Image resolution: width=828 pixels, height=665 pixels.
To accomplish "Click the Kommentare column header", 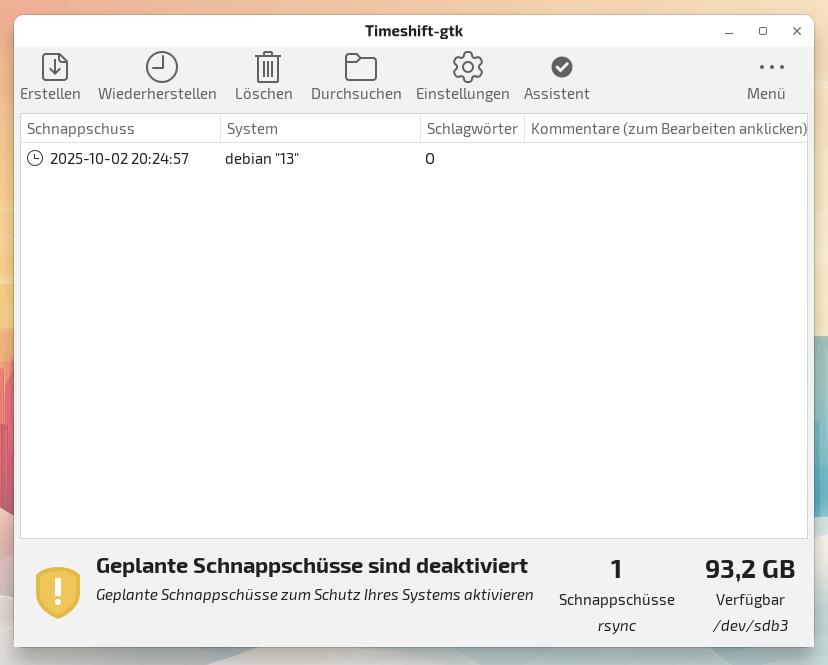I will click(x=667, y=129).
